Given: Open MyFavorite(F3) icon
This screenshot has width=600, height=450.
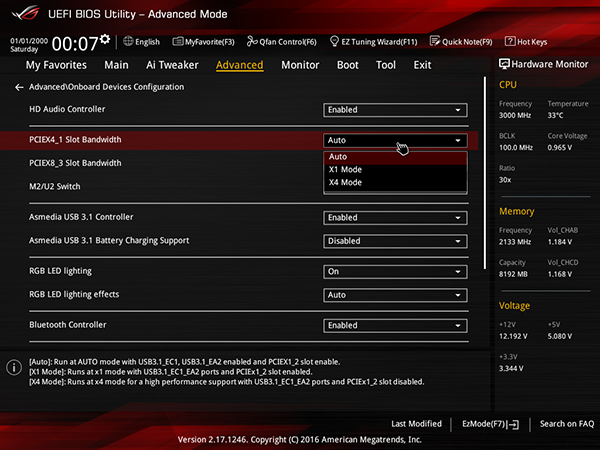Looking at the screenshot, I should point(178,41).
